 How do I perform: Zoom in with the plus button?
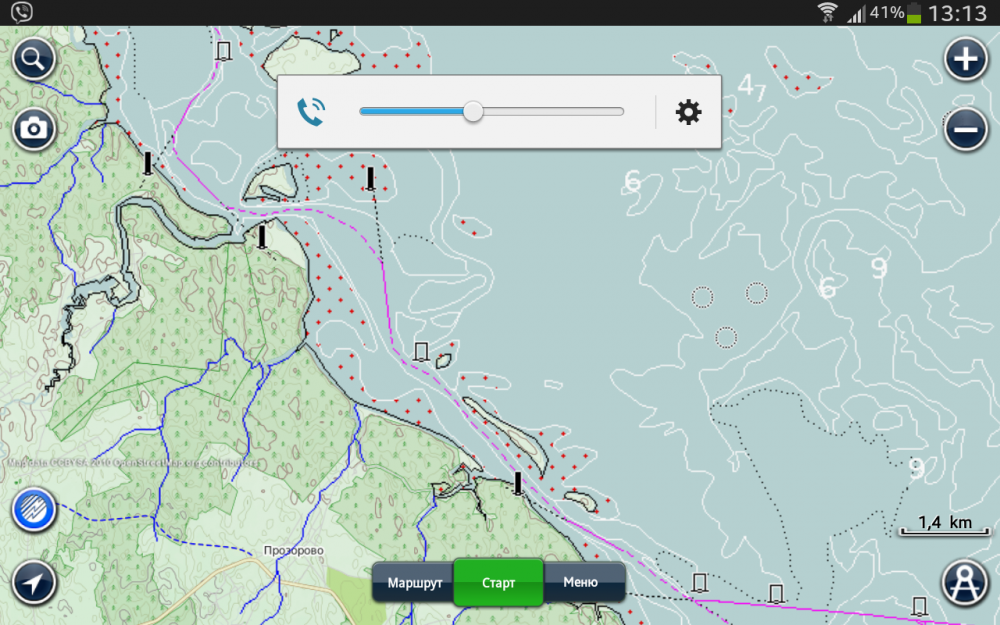(x=965, y=60)
